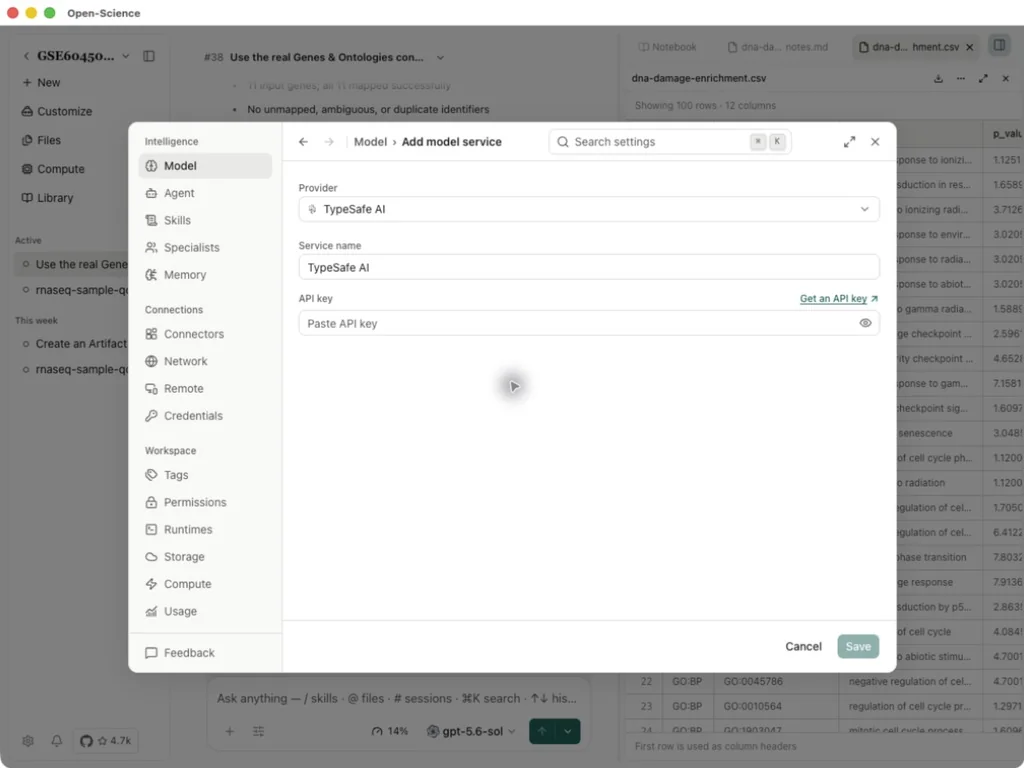Click the send message arrow button
Viewport: 1024px width, 768px height.
[x=542, y=731]
